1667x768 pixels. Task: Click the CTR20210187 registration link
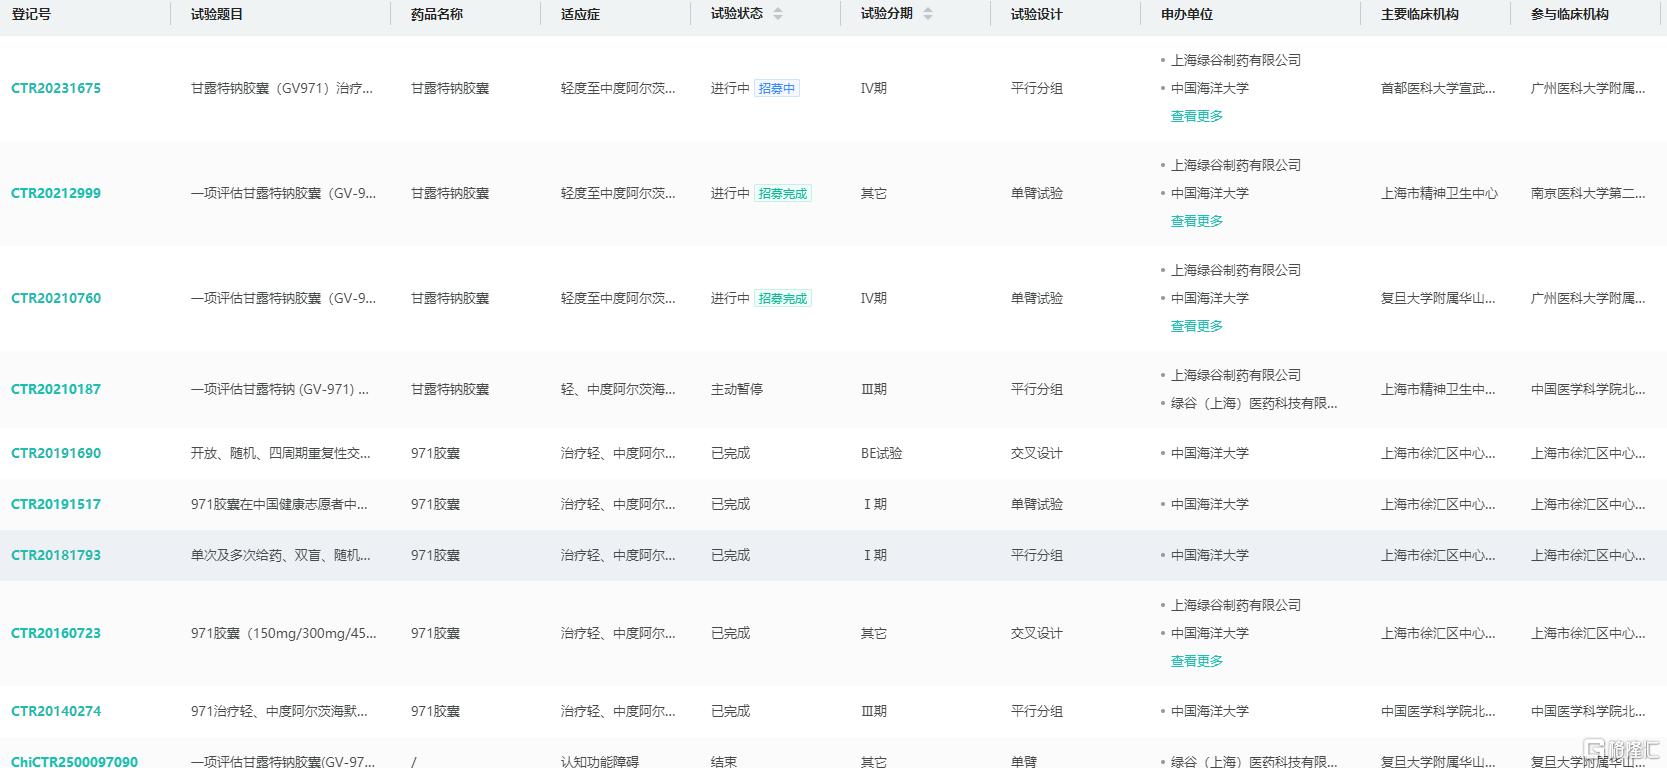tap(56, 389)
